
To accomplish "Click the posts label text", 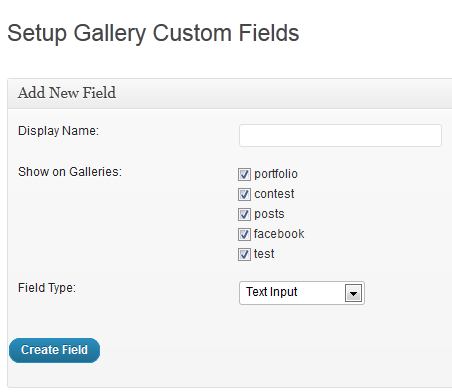I will [269, 214].
